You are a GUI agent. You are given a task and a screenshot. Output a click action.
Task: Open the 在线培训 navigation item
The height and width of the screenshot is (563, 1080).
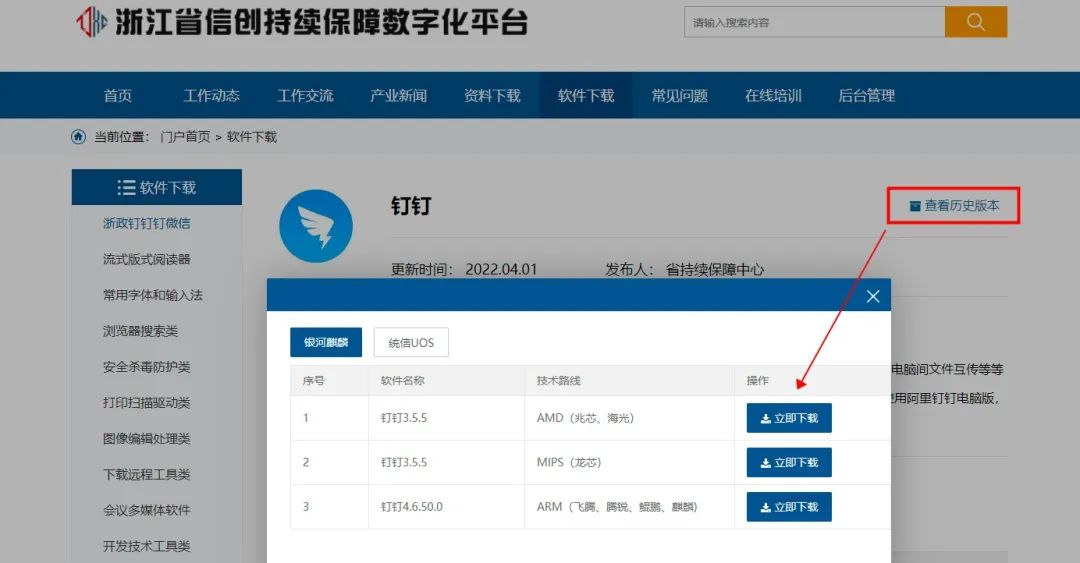coord(773,96)
